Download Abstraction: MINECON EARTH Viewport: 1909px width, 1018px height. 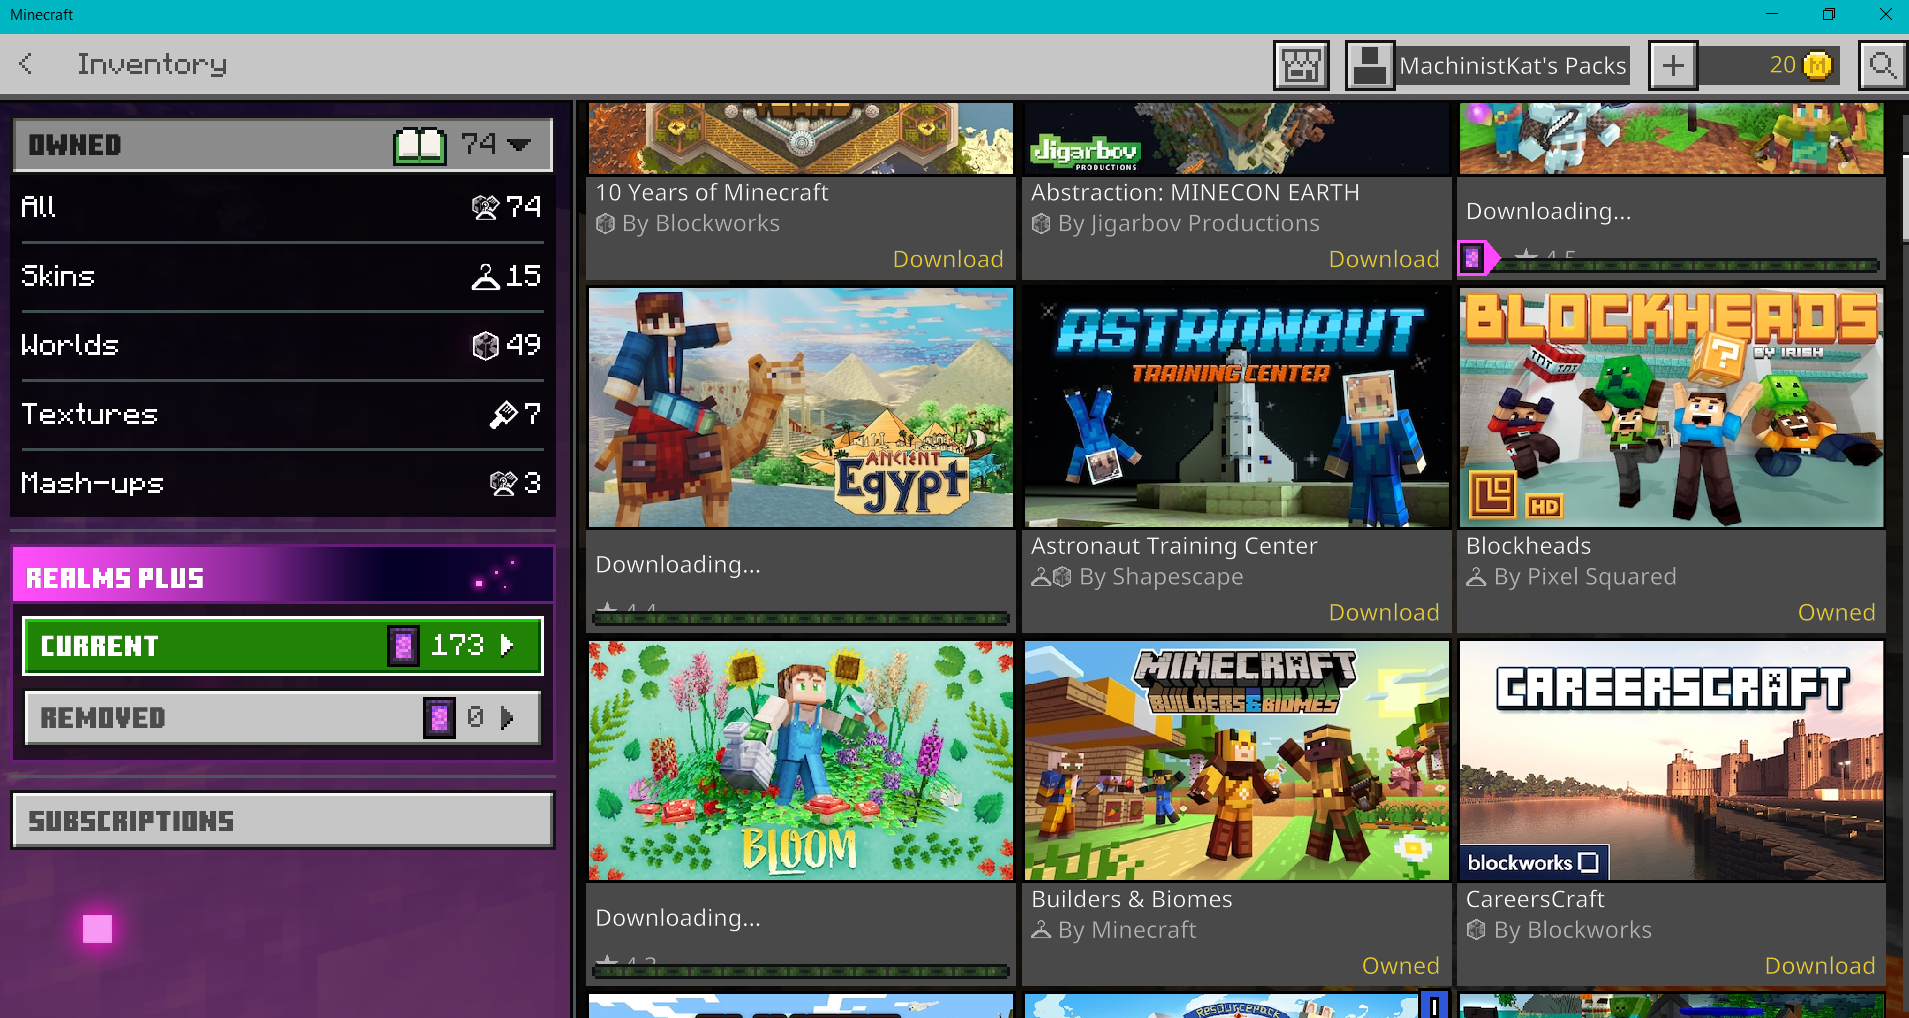(1384, 259)
